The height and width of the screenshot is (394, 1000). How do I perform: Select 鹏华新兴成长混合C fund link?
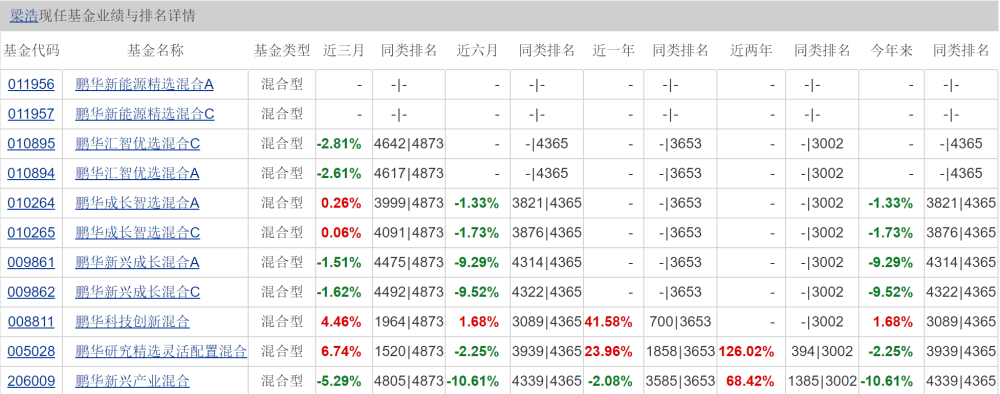coord(137,292)
